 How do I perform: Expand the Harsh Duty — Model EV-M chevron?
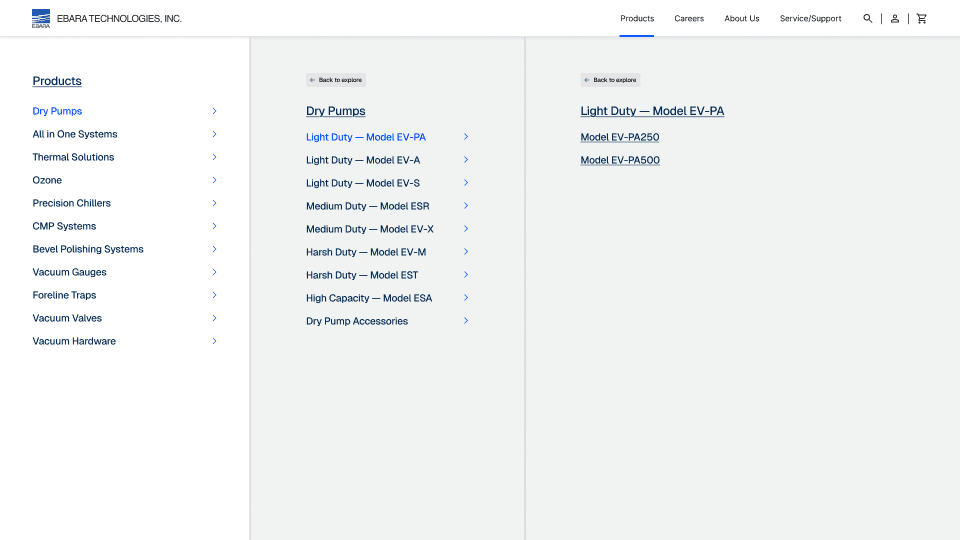pyautogui.click(x=466, y=252)
